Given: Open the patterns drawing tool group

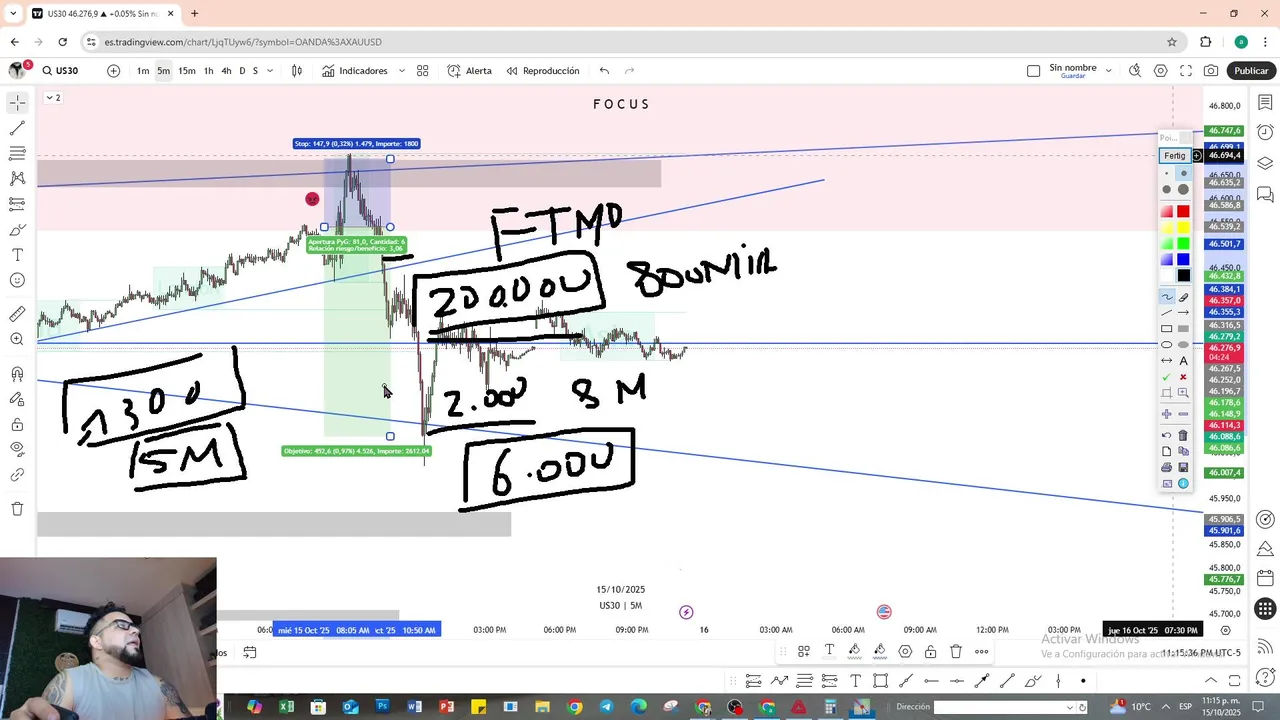Looking at the screenshot, I should (x=17, y=178).
